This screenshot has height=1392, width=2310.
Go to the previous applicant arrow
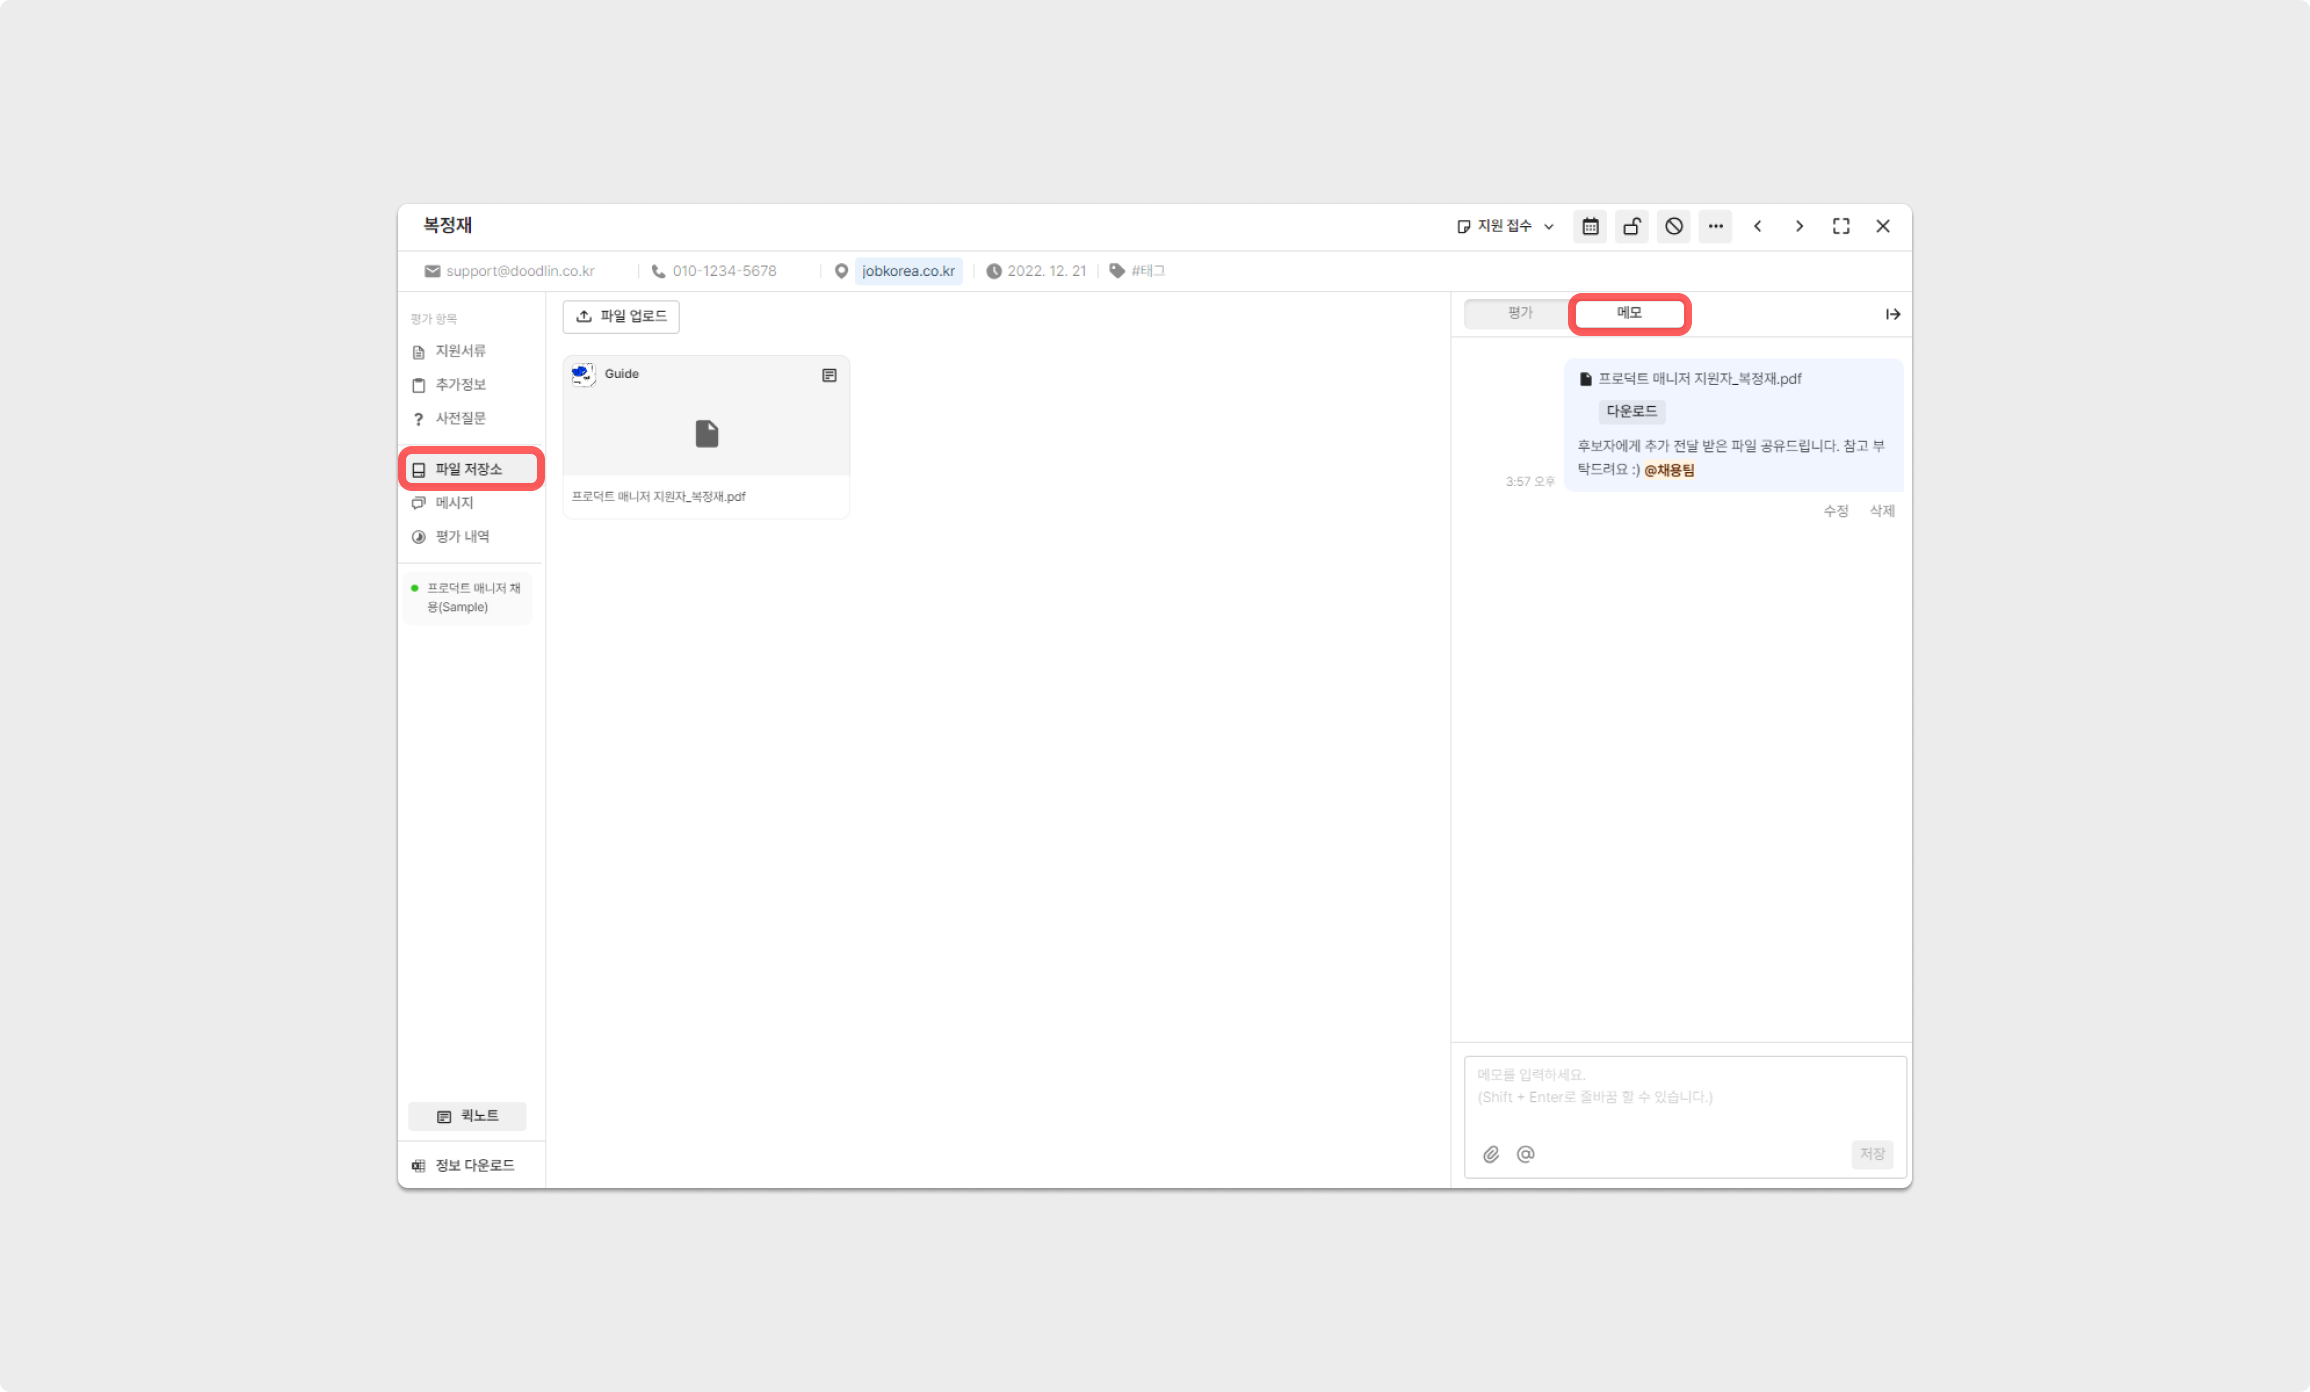coord(1758,226)
